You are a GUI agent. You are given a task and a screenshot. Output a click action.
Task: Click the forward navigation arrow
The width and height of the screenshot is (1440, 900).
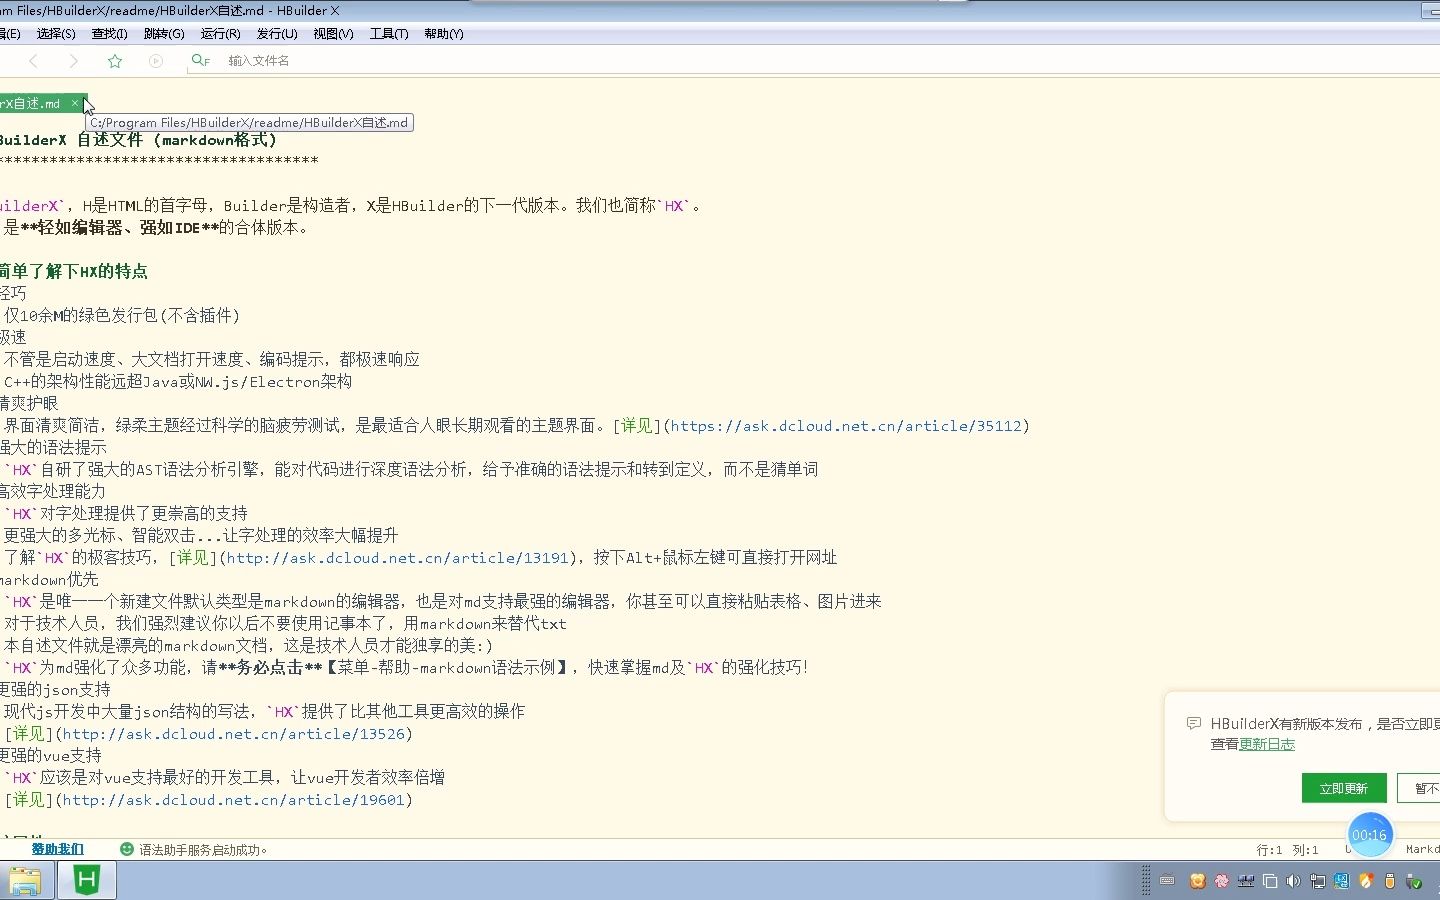coord(74,60)
